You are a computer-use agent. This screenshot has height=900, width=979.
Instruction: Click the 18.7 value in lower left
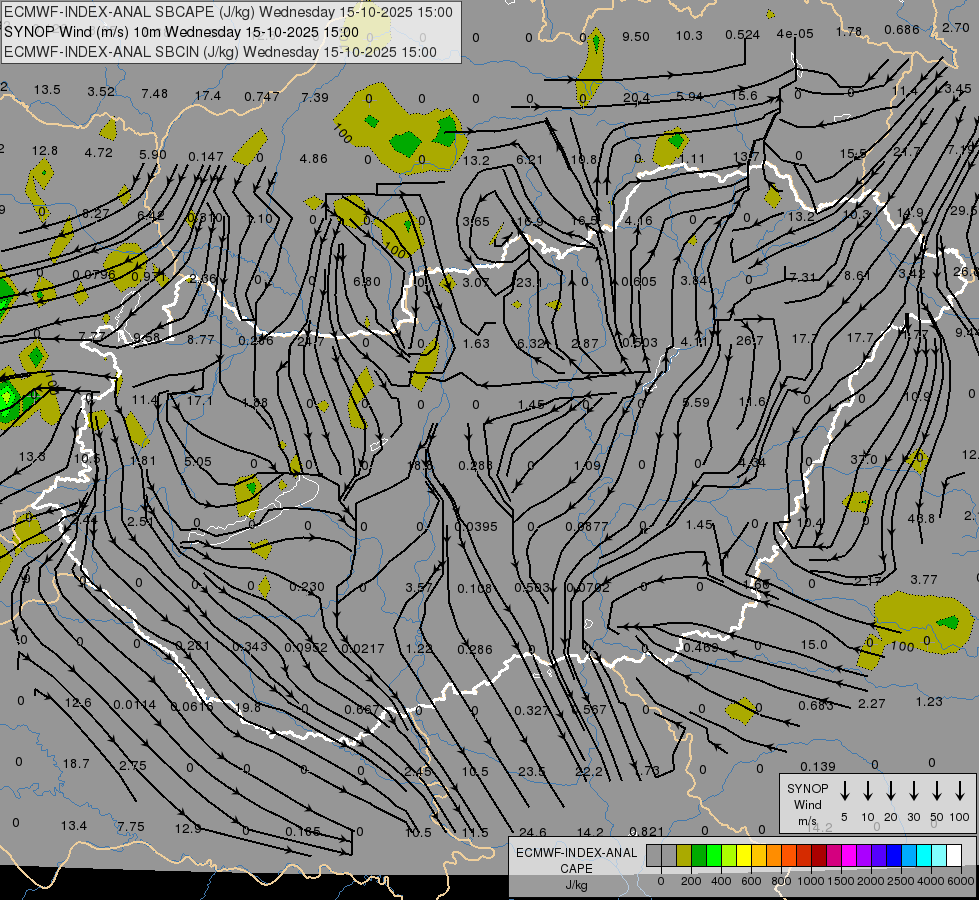tap(76, 763)
